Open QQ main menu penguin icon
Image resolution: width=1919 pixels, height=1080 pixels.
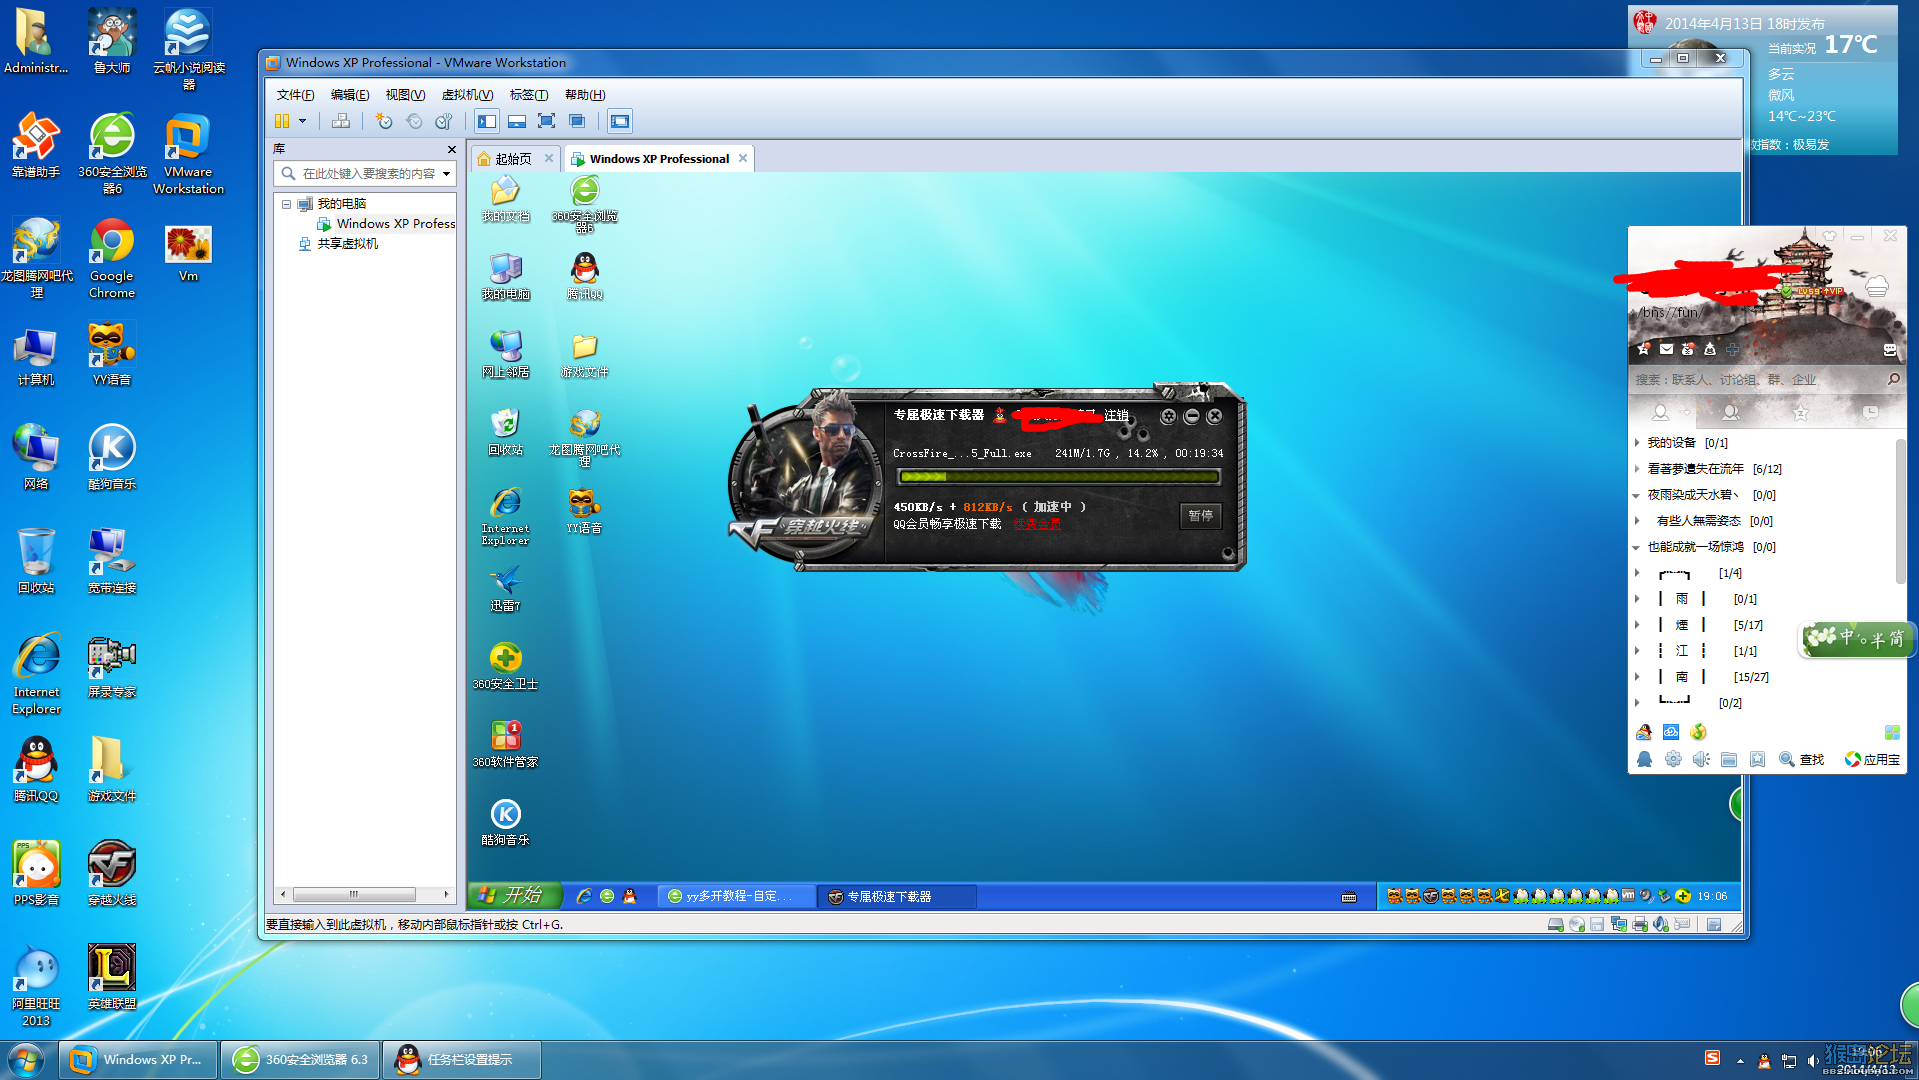click(x=1644, y=760)
